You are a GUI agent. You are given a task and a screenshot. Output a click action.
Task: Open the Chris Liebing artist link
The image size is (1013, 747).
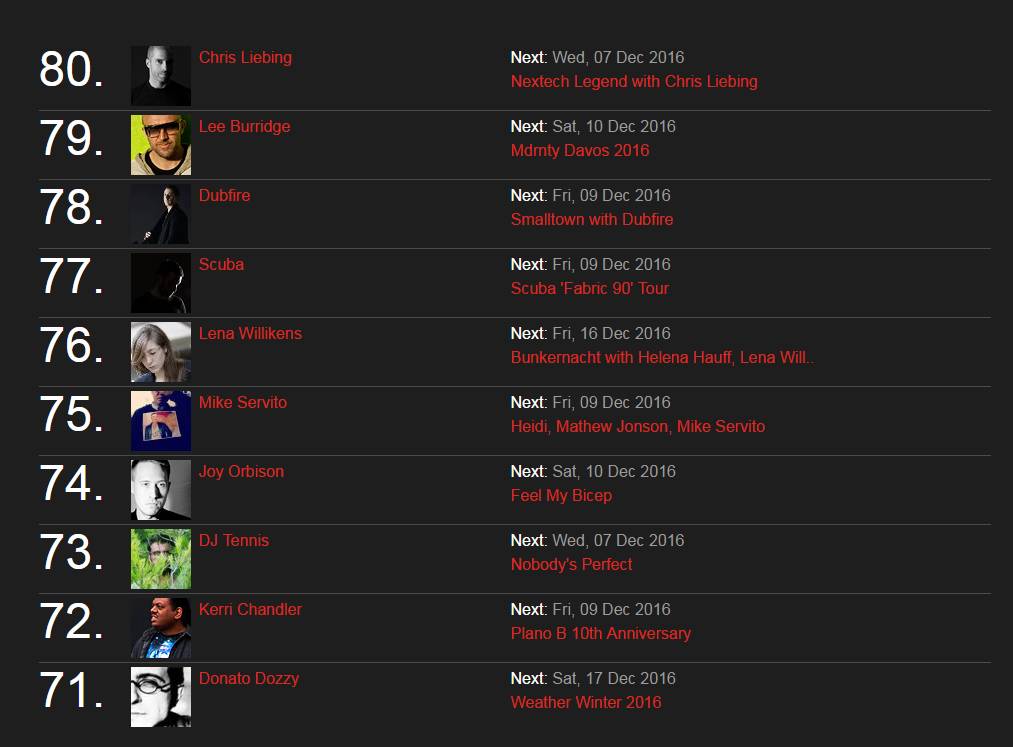click(x=245, y=58)
